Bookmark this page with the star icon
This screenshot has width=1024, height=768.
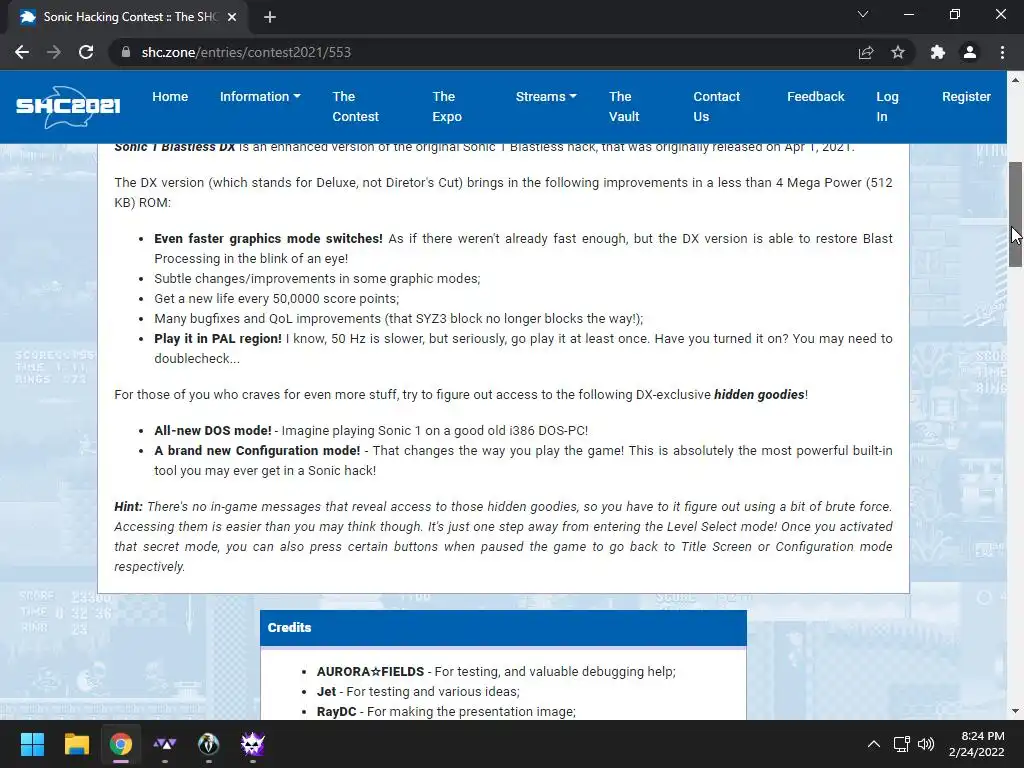pyautogui.click(x=898, y=52)
